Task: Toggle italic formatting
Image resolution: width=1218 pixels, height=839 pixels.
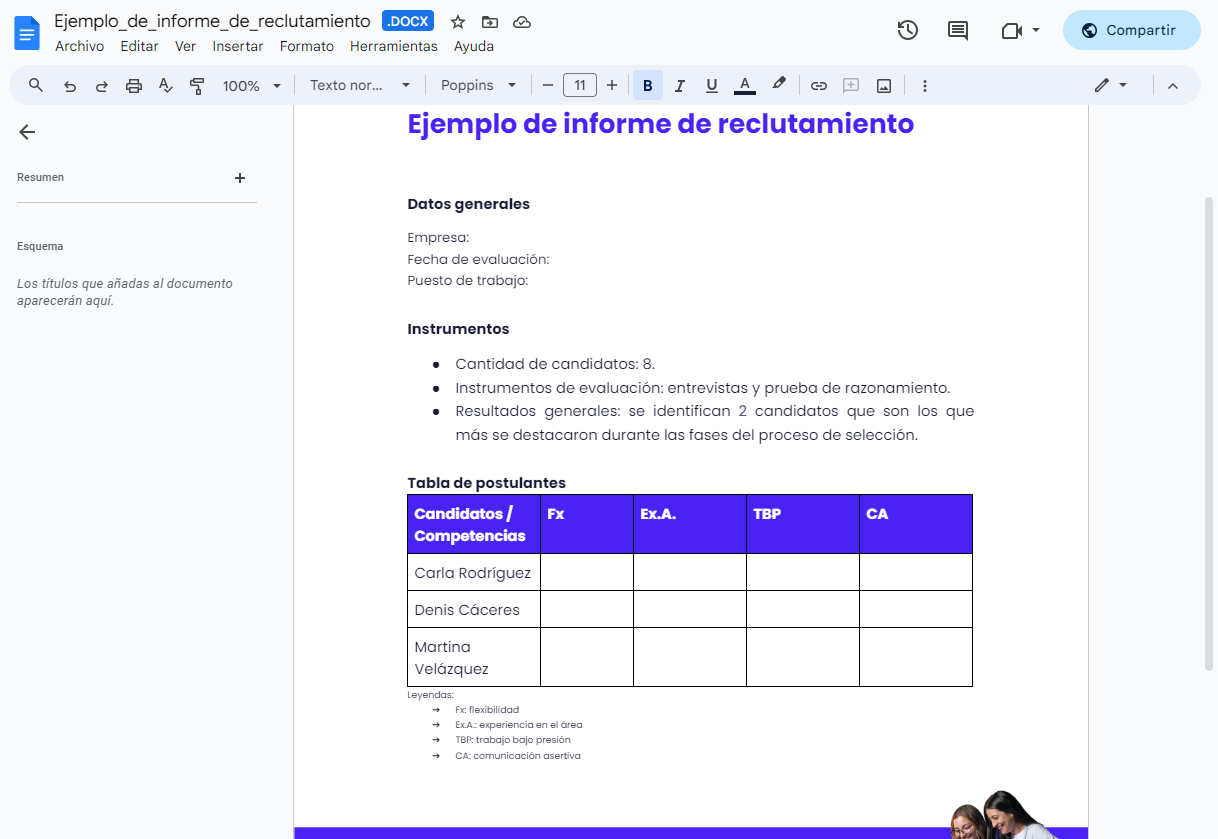Action: pyautogui.click(x=680, y=86)
